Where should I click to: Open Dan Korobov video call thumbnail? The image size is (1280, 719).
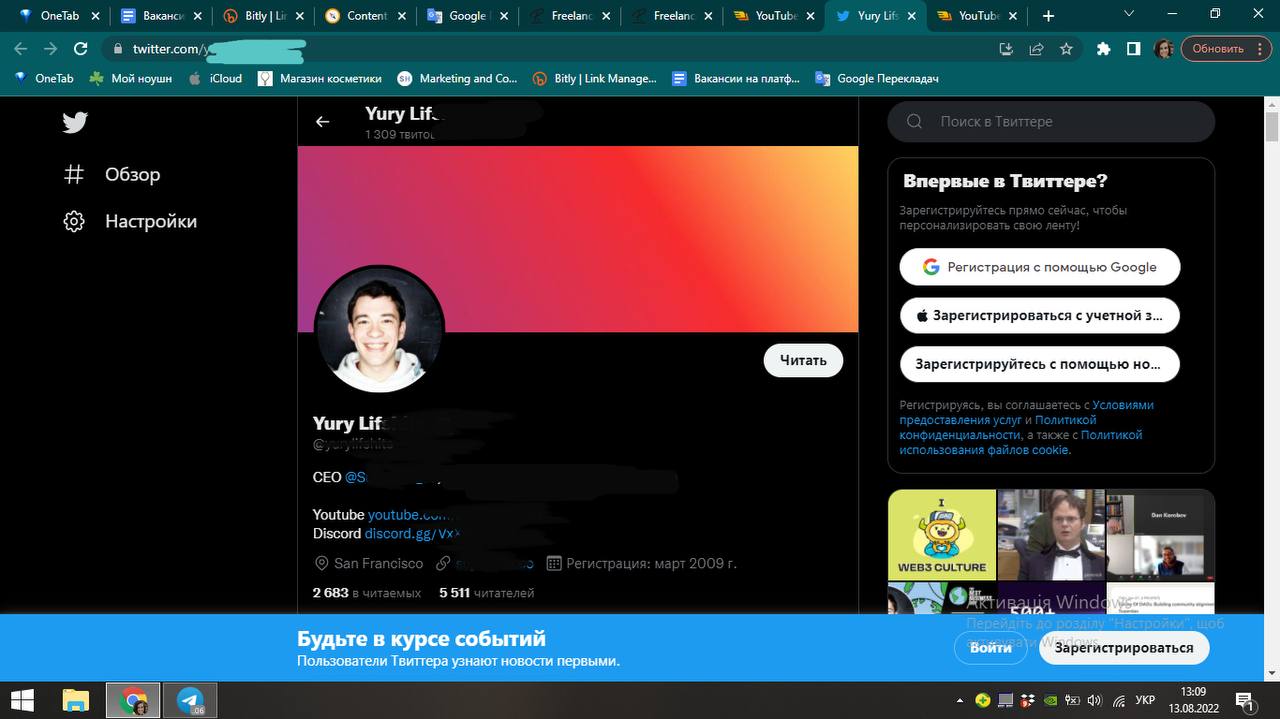1160,534
